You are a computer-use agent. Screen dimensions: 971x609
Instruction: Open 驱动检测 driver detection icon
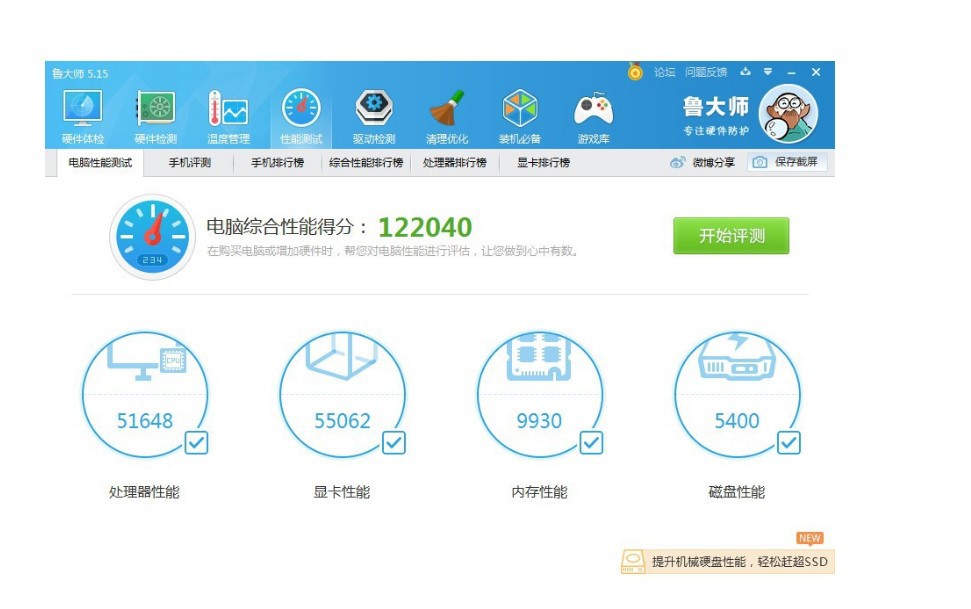tap(374, 116)
